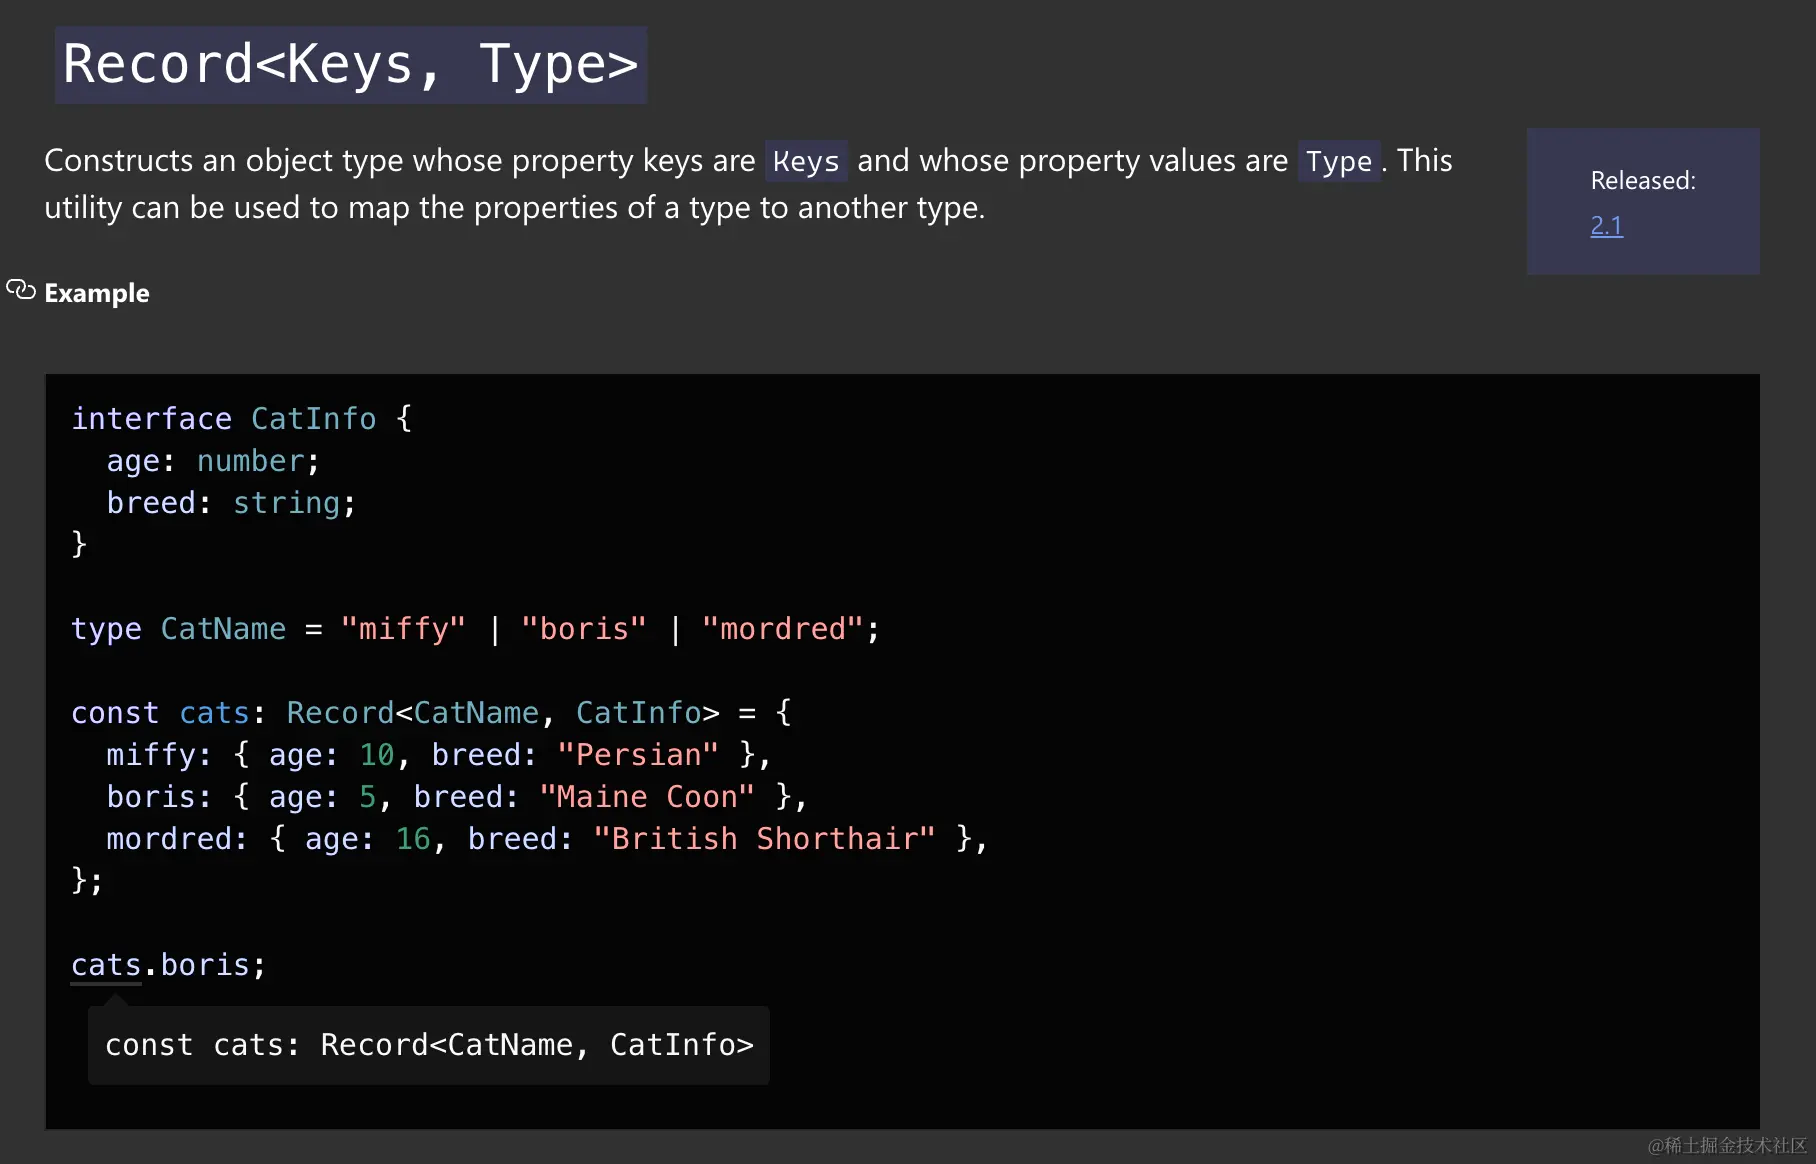Viewport: 1816px width, 1164px height.
Task: Click the permalink chain icon beside Example
Action: point(21,290)
